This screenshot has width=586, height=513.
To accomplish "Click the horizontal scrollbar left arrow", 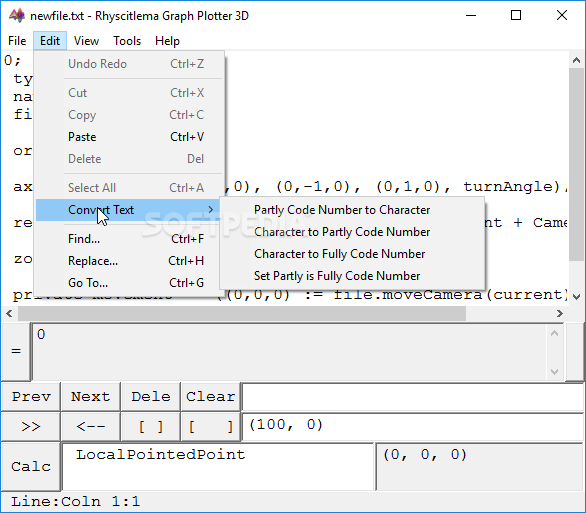I will coord(9,313).
